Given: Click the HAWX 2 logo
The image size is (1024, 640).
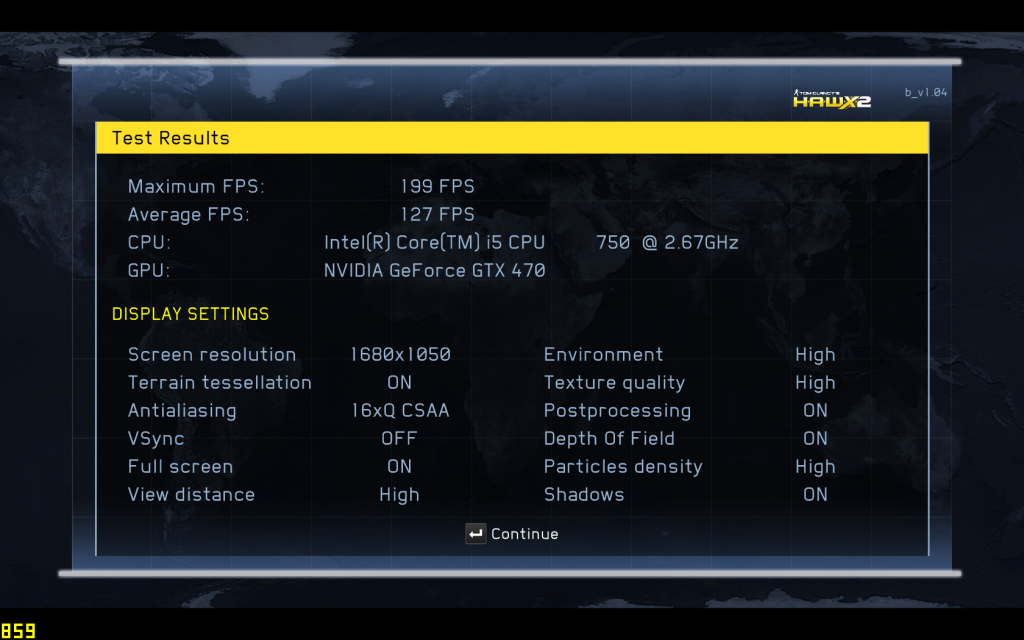Looking at the screenshot, I should tap(831, 99).
